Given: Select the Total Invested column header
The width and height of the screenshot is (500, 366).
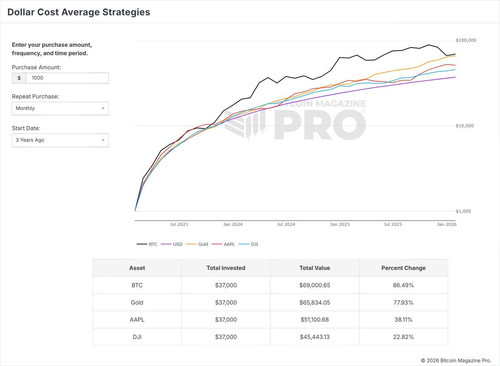Looking at the screenshot, I should (226, 268).
